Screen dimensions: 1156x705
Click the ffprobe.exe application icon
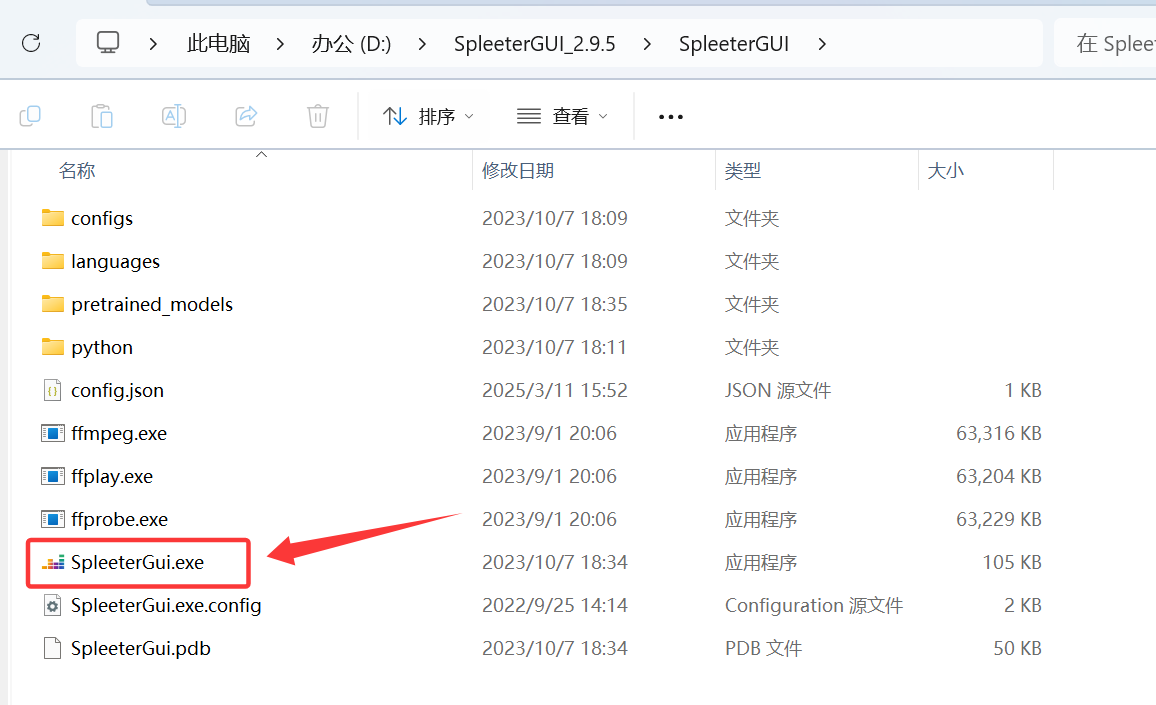coord(52,519)
